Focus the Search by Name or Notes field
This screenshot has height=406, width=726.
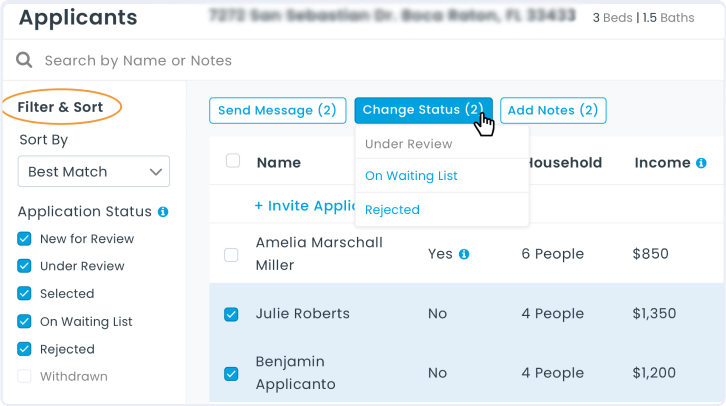click(x=300, y=61)
